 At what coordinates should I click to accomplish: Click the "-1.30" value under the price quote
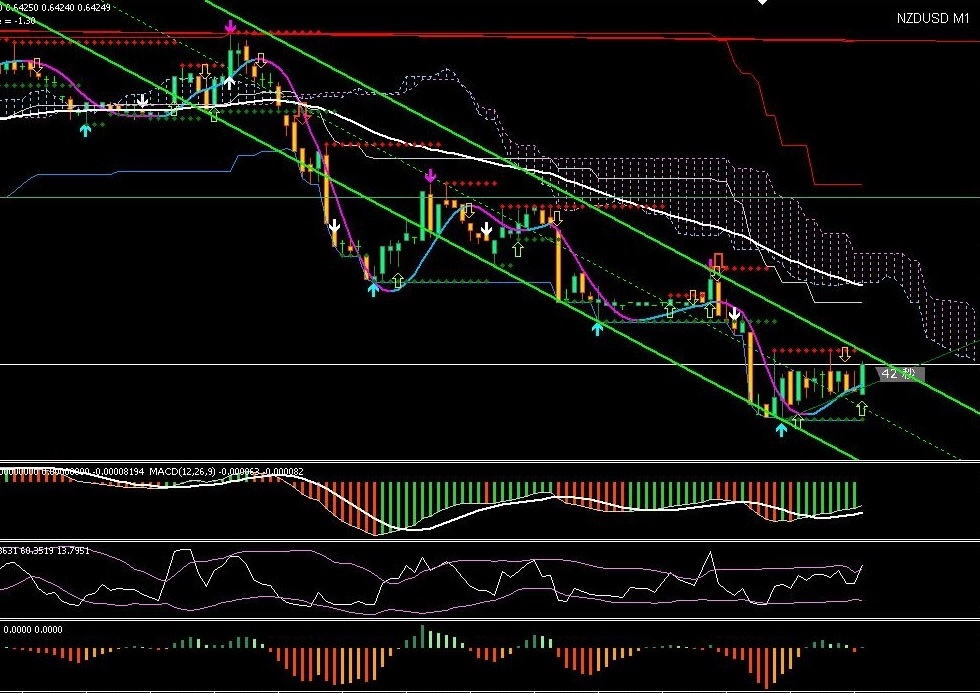(x=25, y=21)
